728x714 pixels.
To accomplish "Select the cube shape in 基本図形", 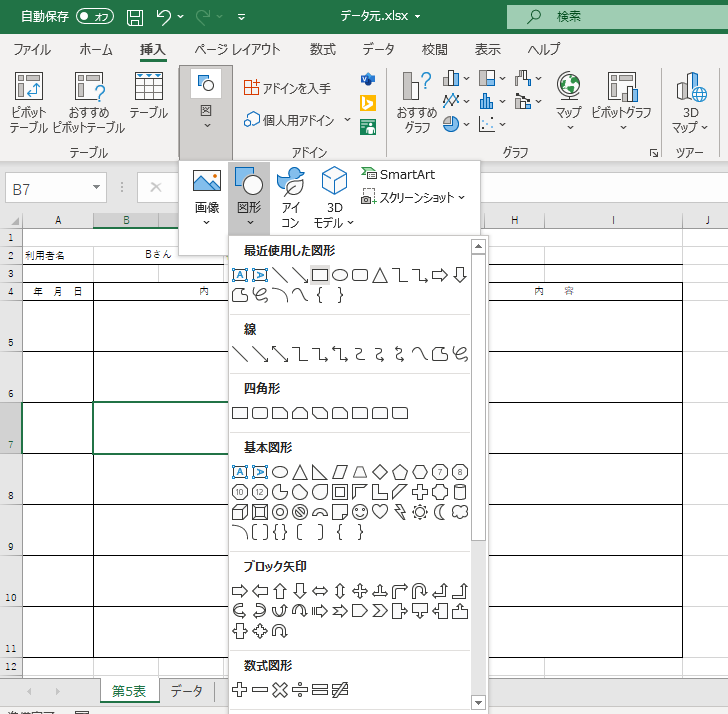I will click(240, 512).
